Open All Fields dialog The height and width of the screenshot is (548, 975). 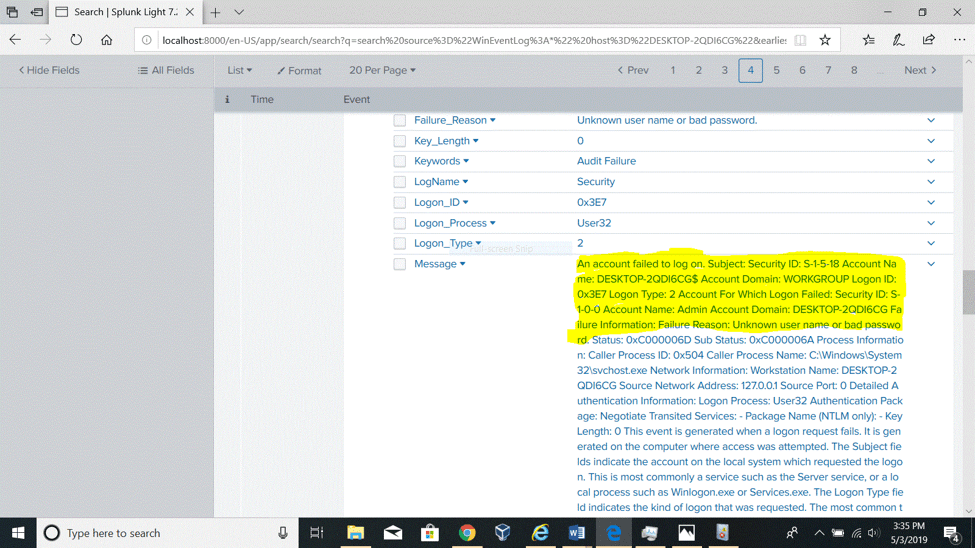(166, 70)
